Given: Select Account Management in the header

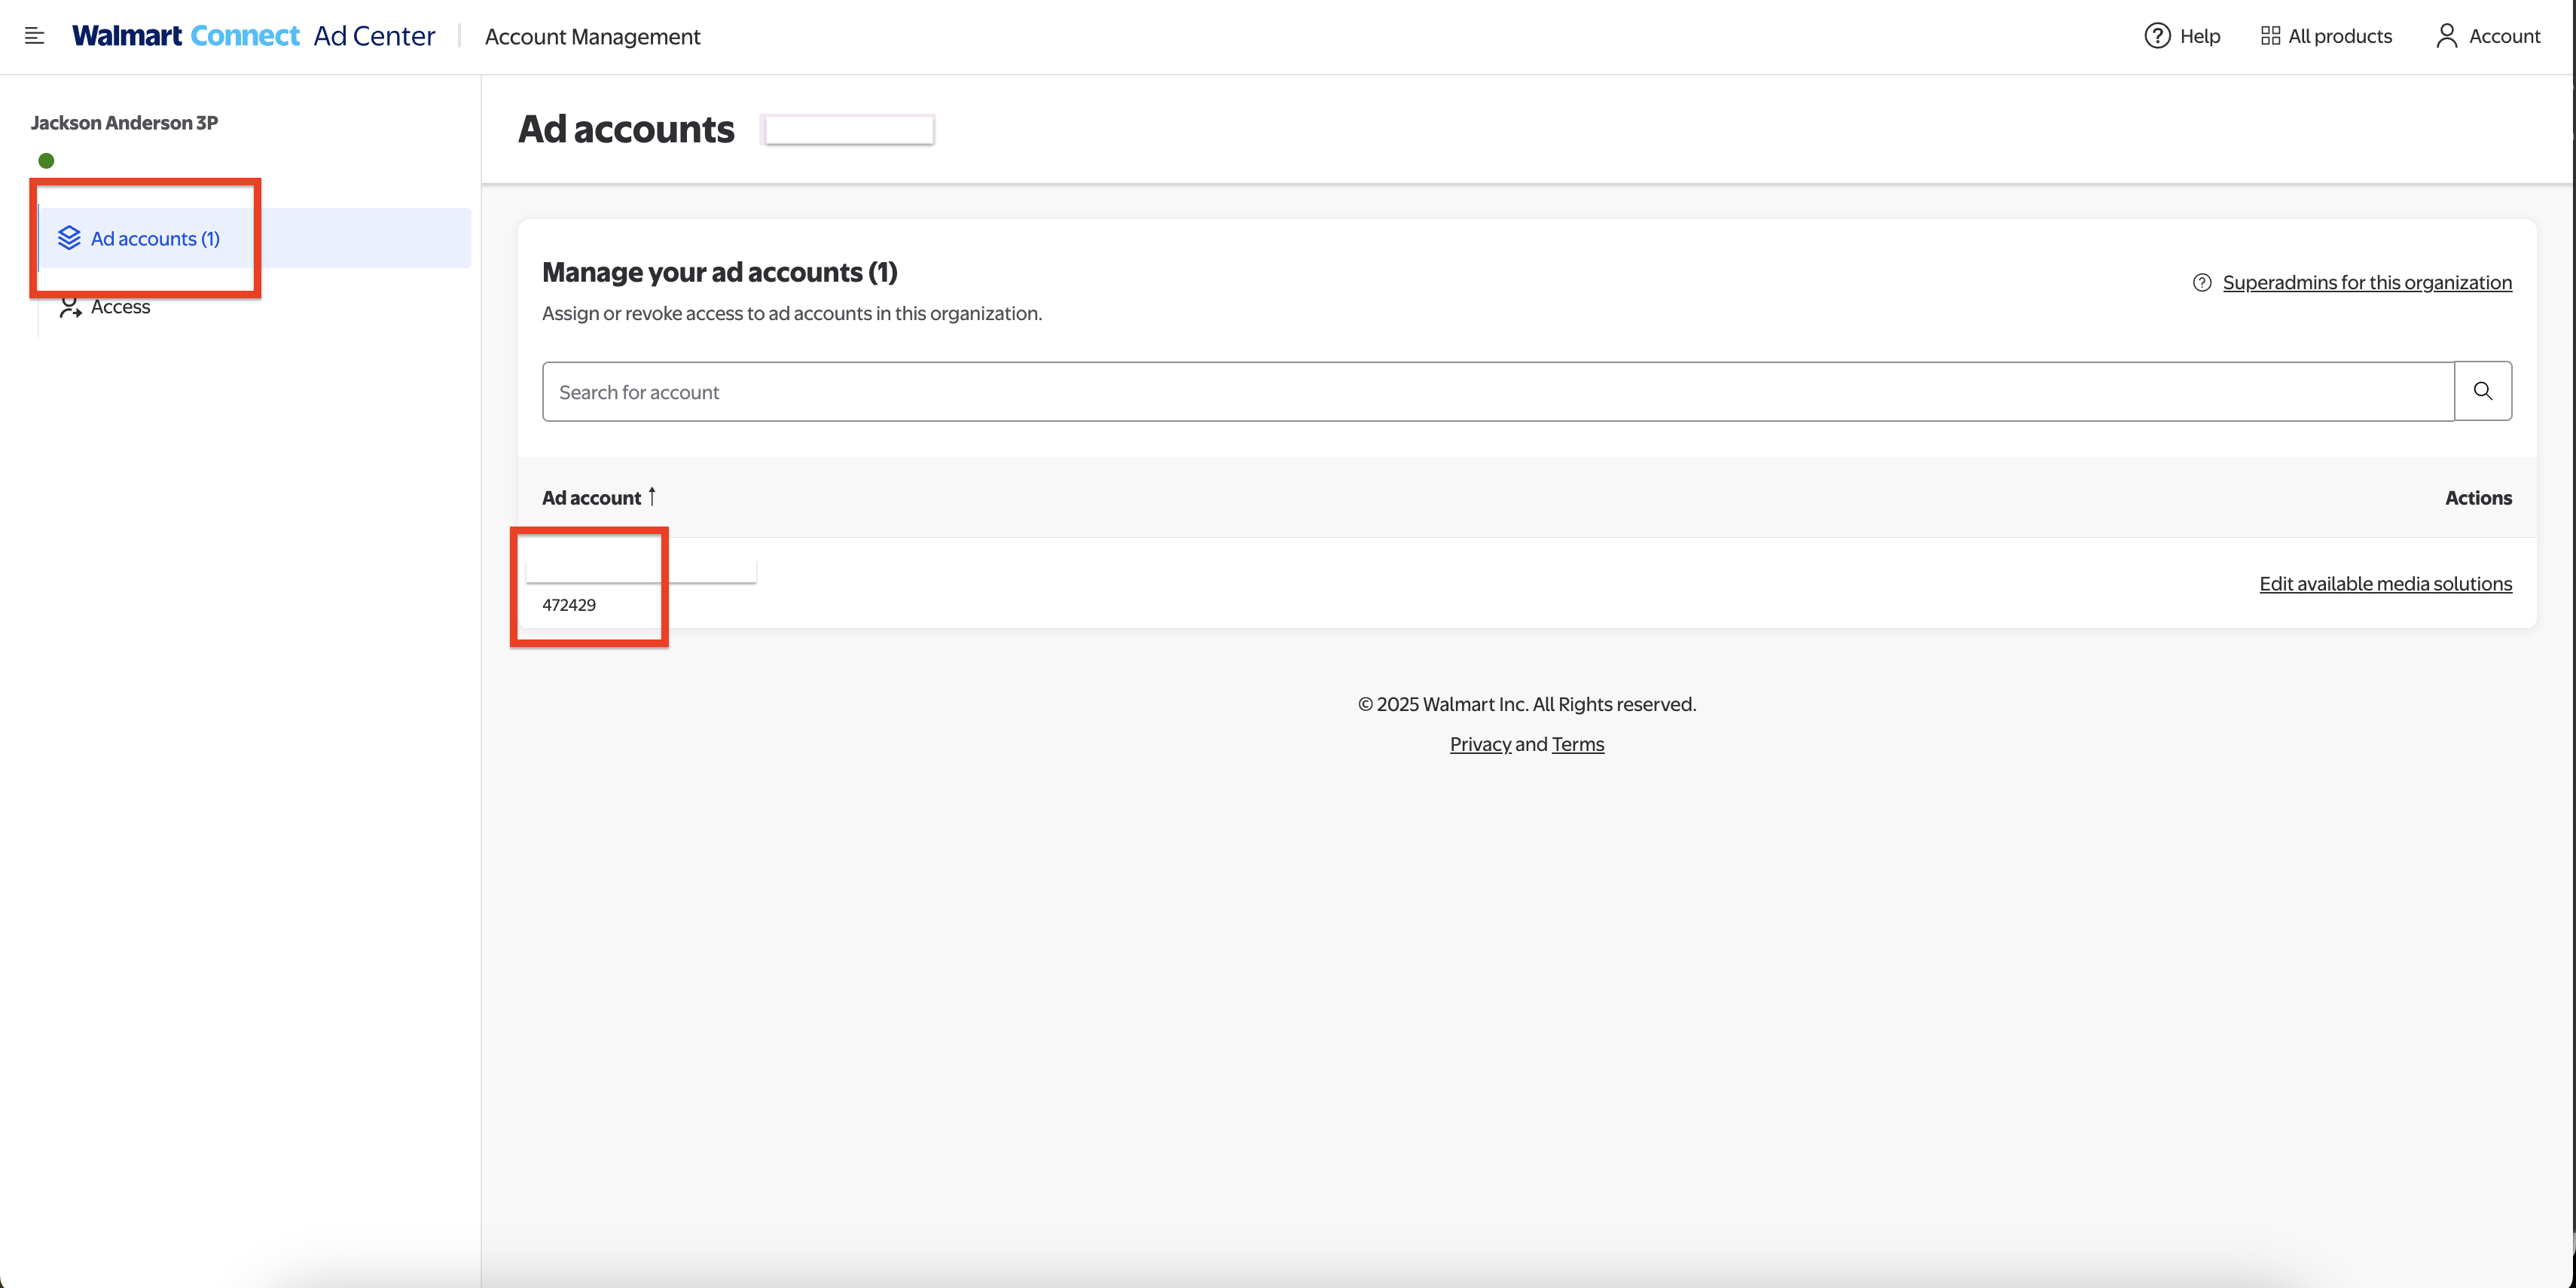Looking at the screenshot, I should point(592,37).
